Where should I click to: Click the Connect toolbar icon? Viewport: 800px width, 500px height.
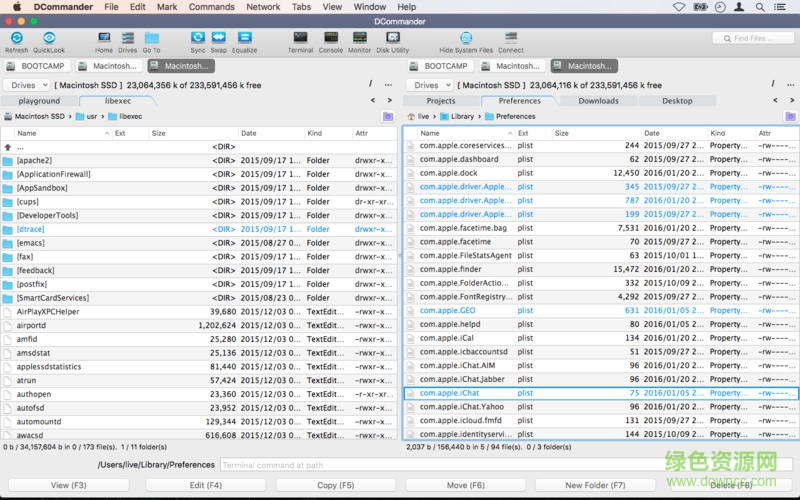(510, 40)
